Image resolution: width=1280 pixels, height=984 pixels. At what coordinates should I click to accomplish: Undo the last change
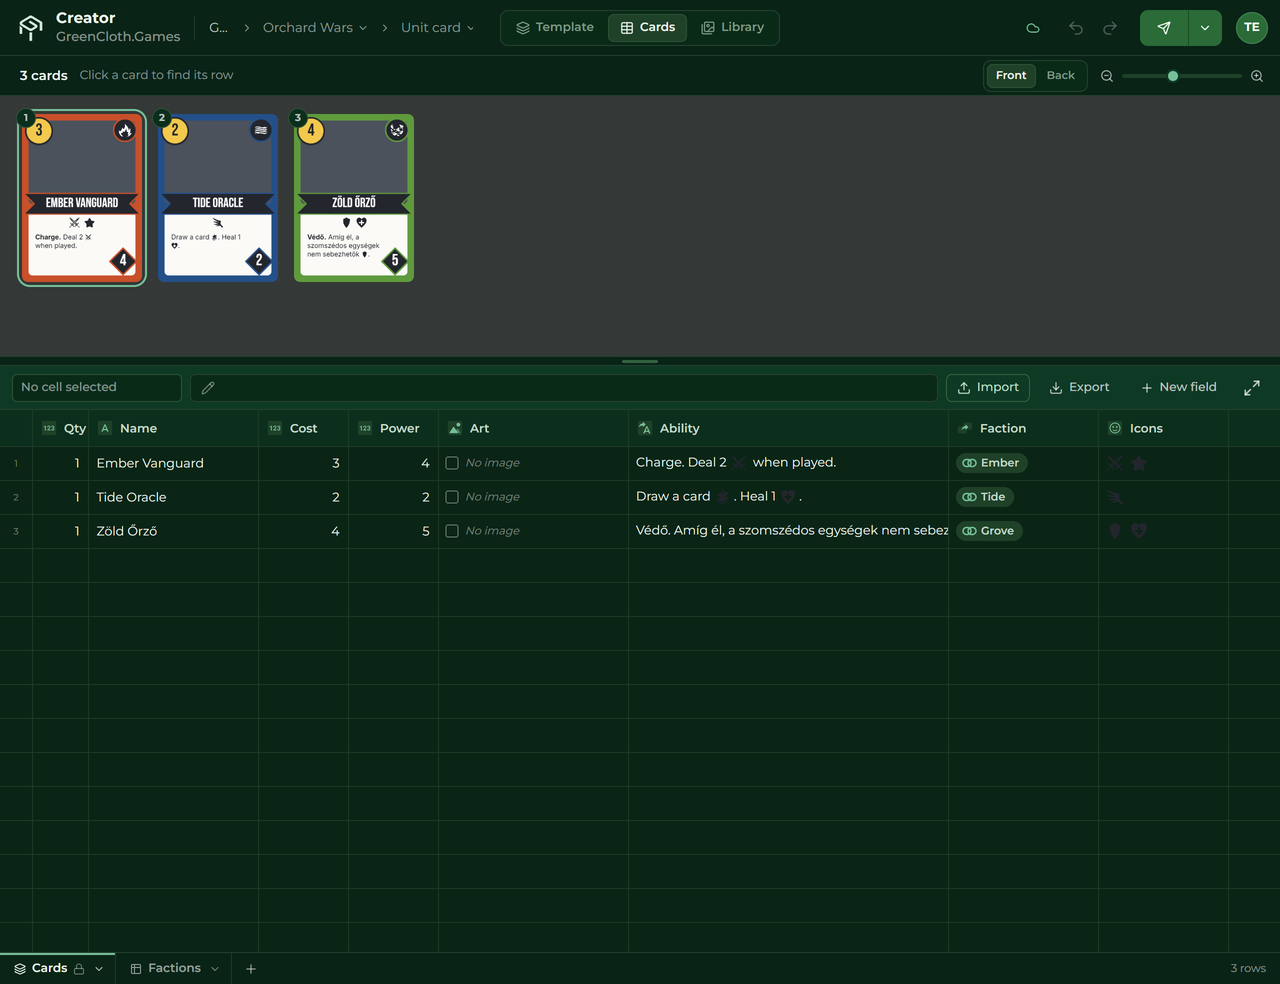coord(1076,28)
